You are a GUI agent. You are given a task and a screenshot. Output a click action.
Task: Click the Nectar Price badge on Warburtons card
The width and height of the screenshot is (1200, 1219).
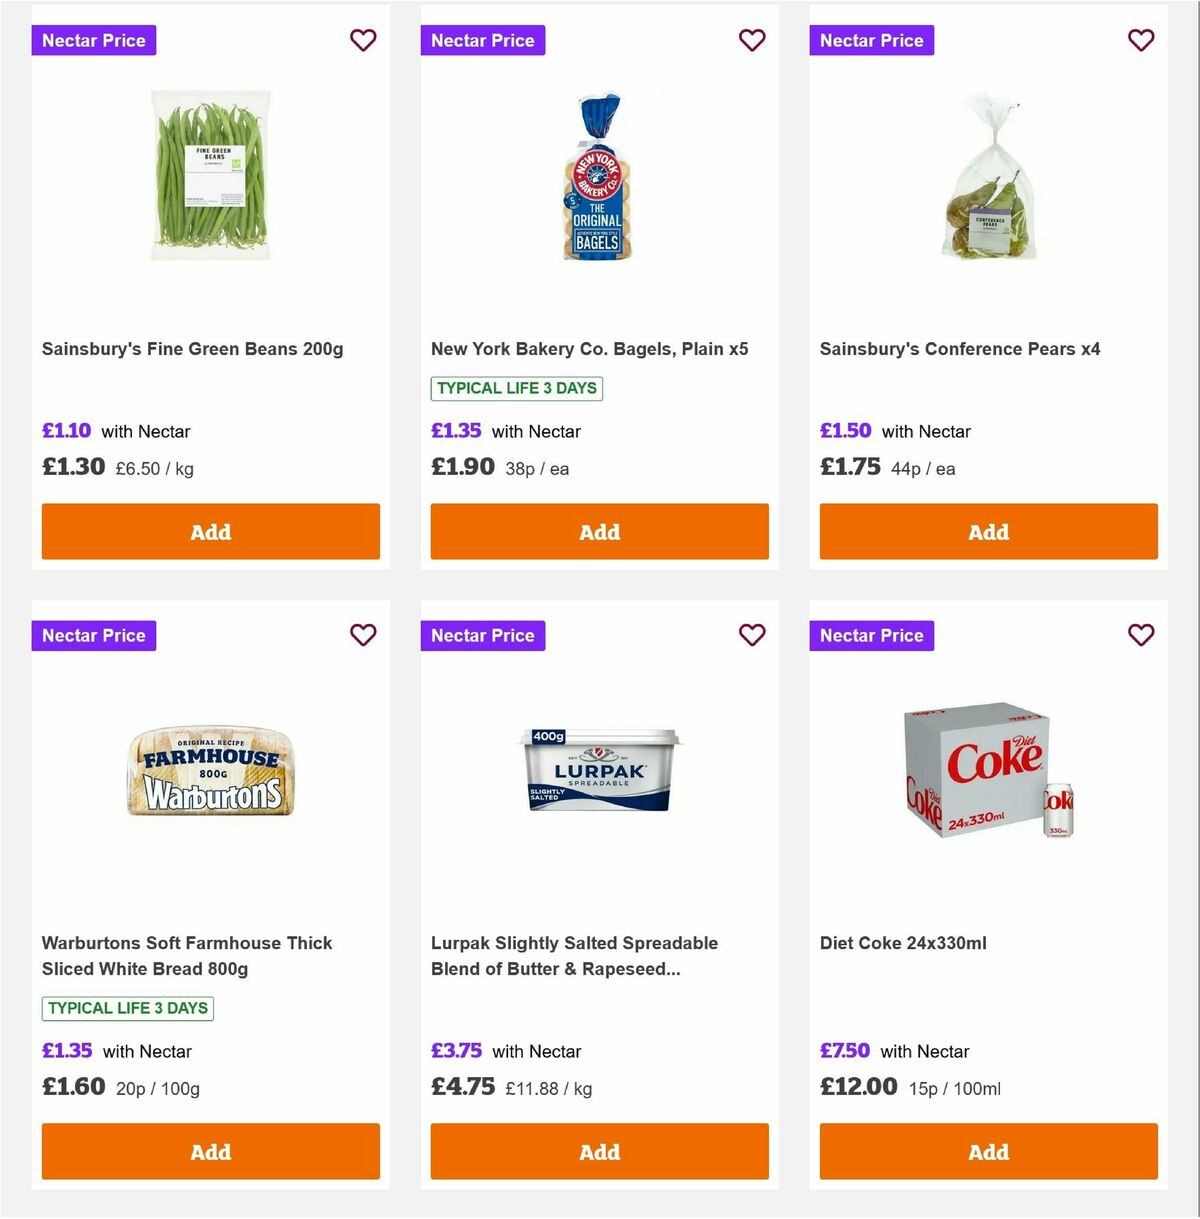93,635
